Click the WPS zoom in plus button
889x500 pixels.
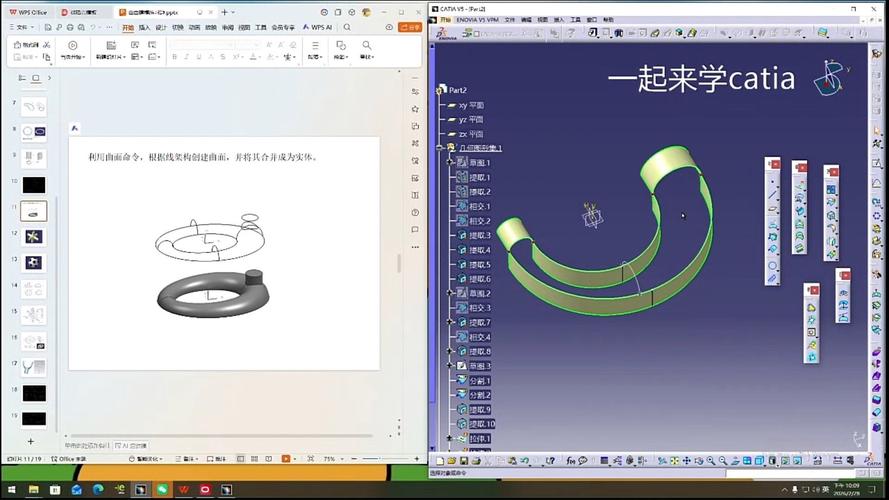coord(417,459)
